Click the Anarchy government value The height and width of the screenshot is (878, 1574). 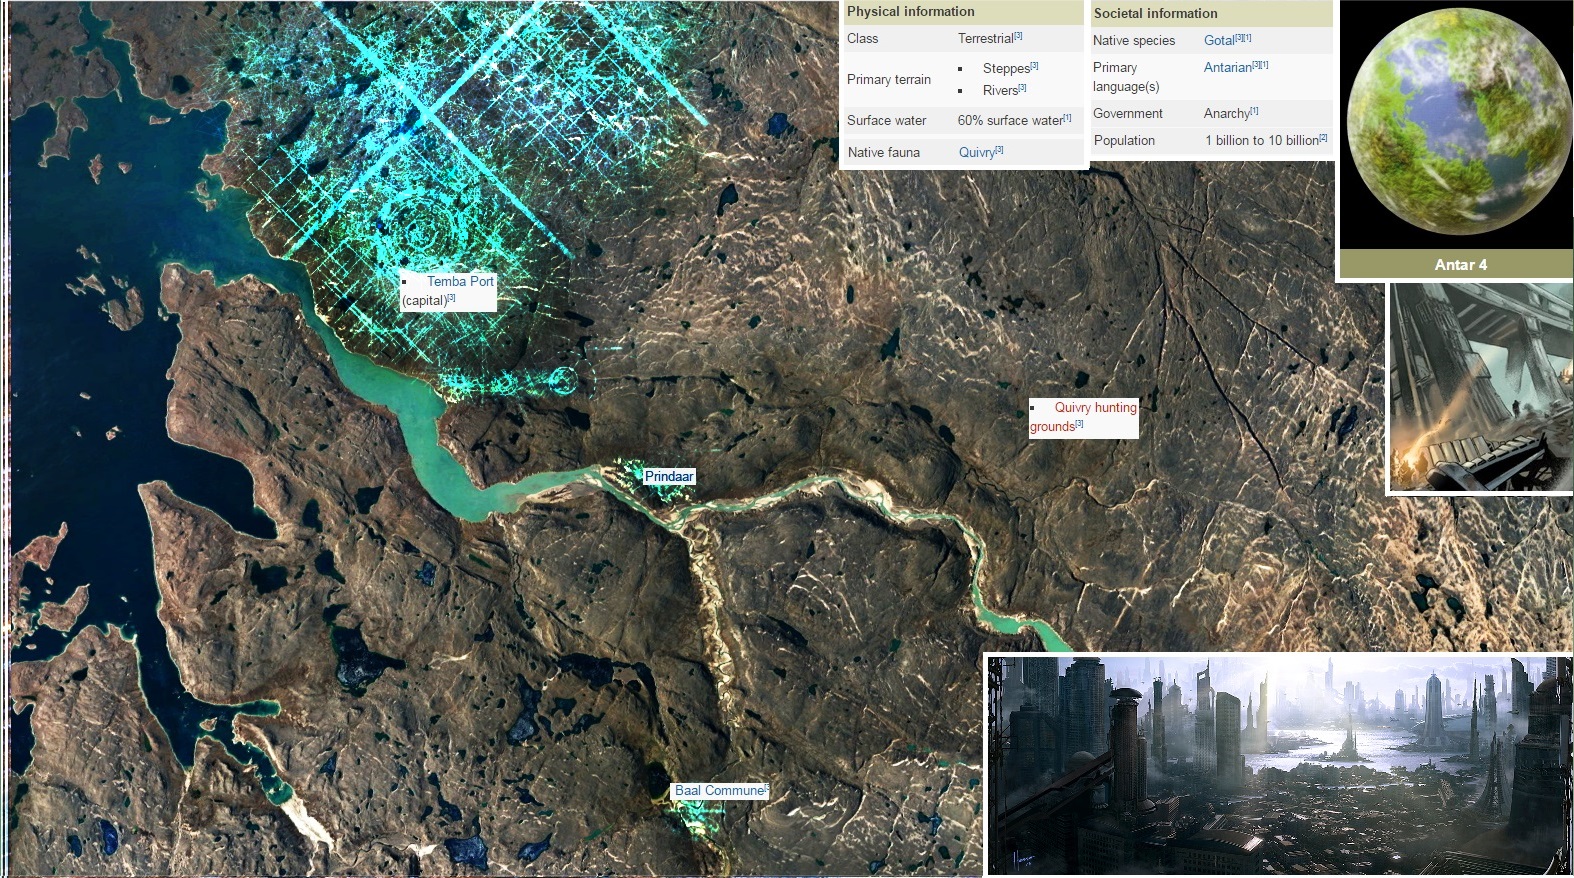coord(1226,114)
